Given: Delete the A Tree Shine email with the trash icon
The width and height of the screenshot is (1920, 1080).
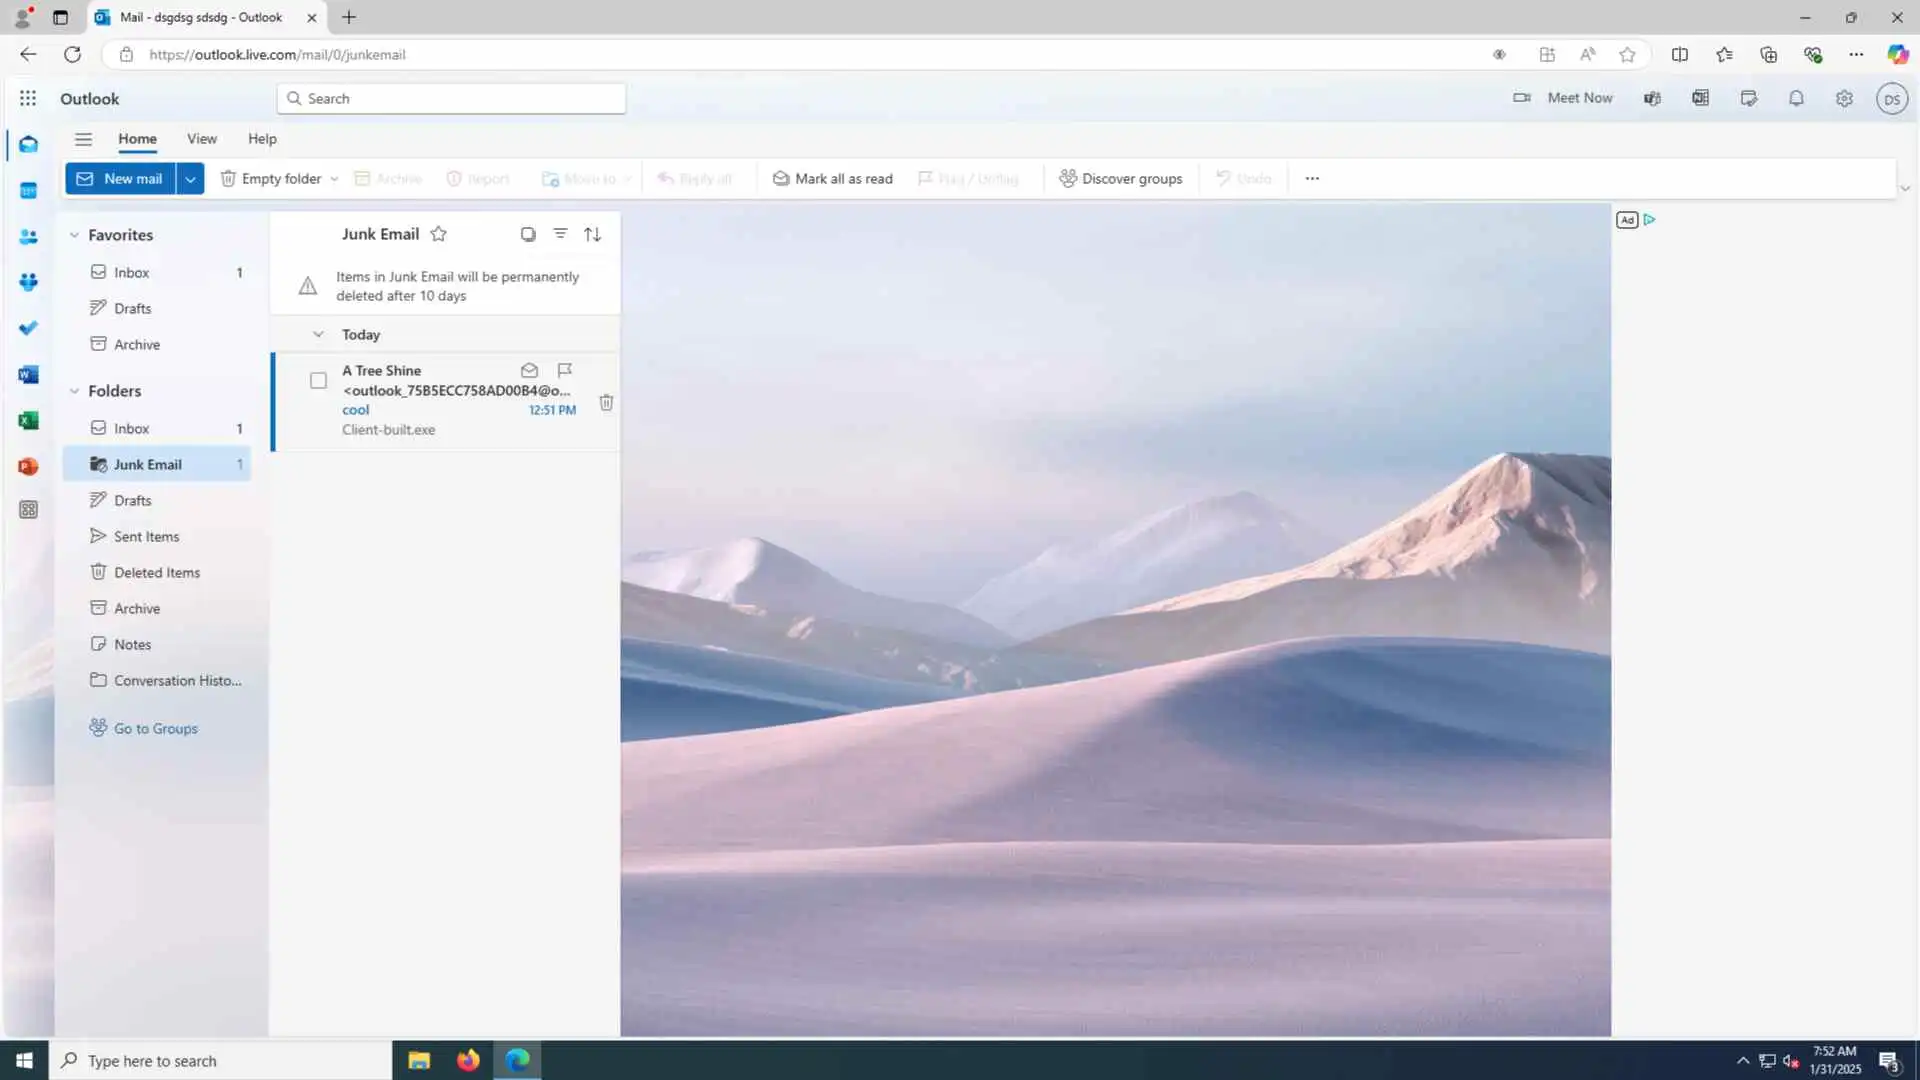Looking at the screenshot, I should coord(606,402).
